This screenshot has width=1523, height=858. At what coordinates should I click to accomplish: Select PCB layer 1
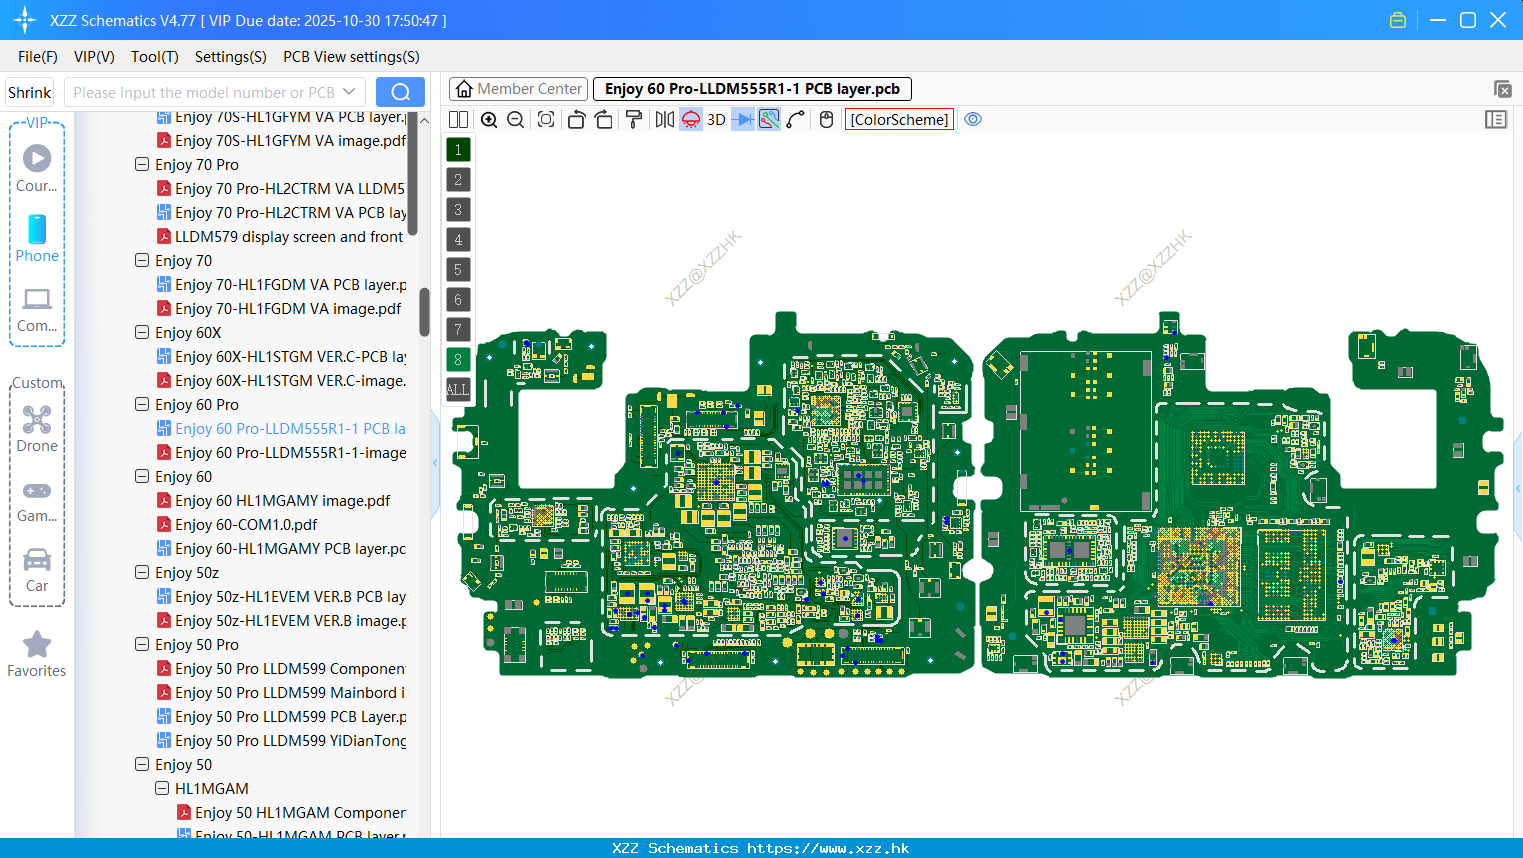coord(458,149)
